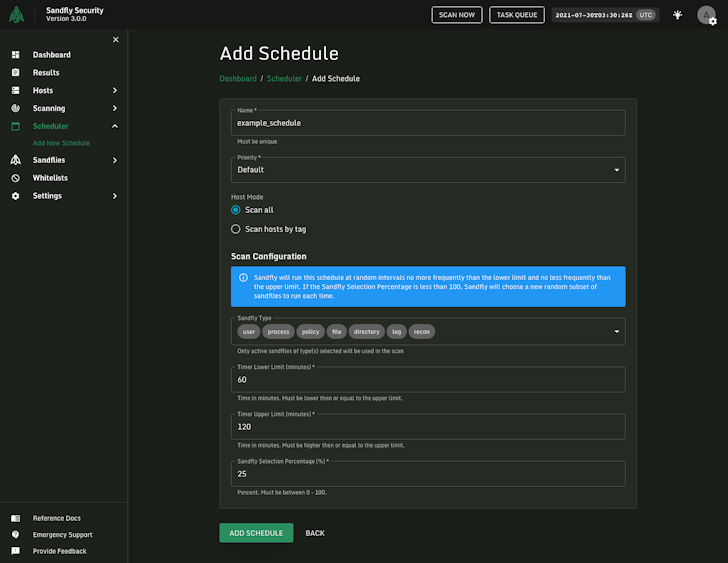Open the Emergency Support link

point(62,535)
